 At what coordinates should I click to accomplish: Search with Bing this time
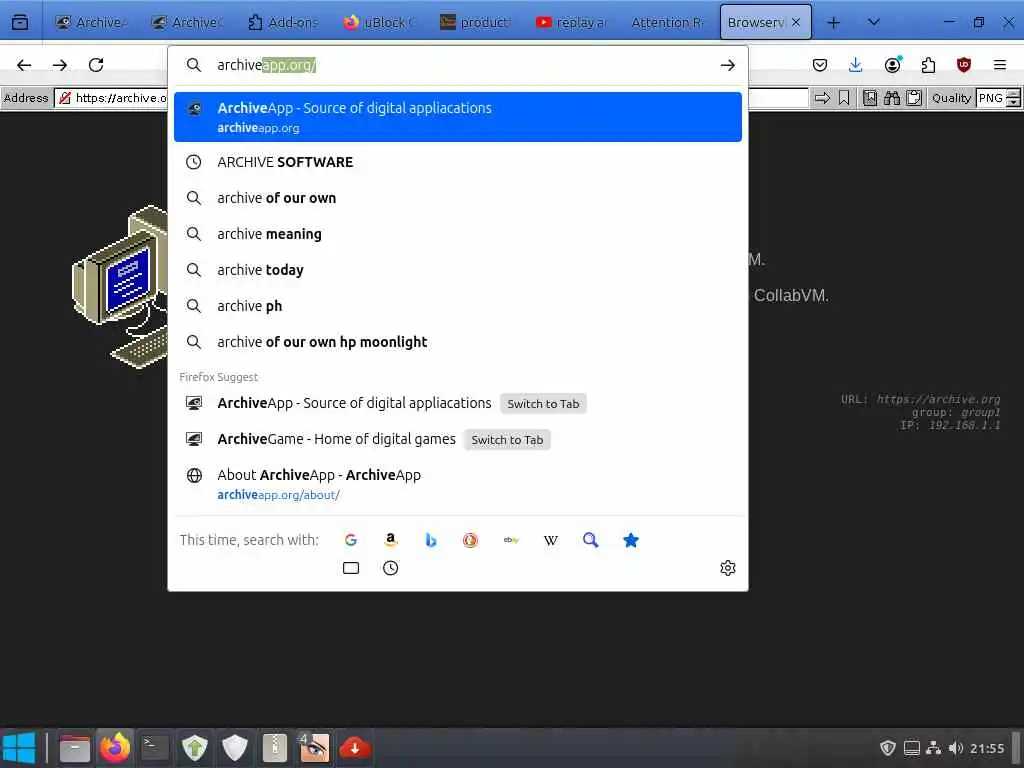430,540
